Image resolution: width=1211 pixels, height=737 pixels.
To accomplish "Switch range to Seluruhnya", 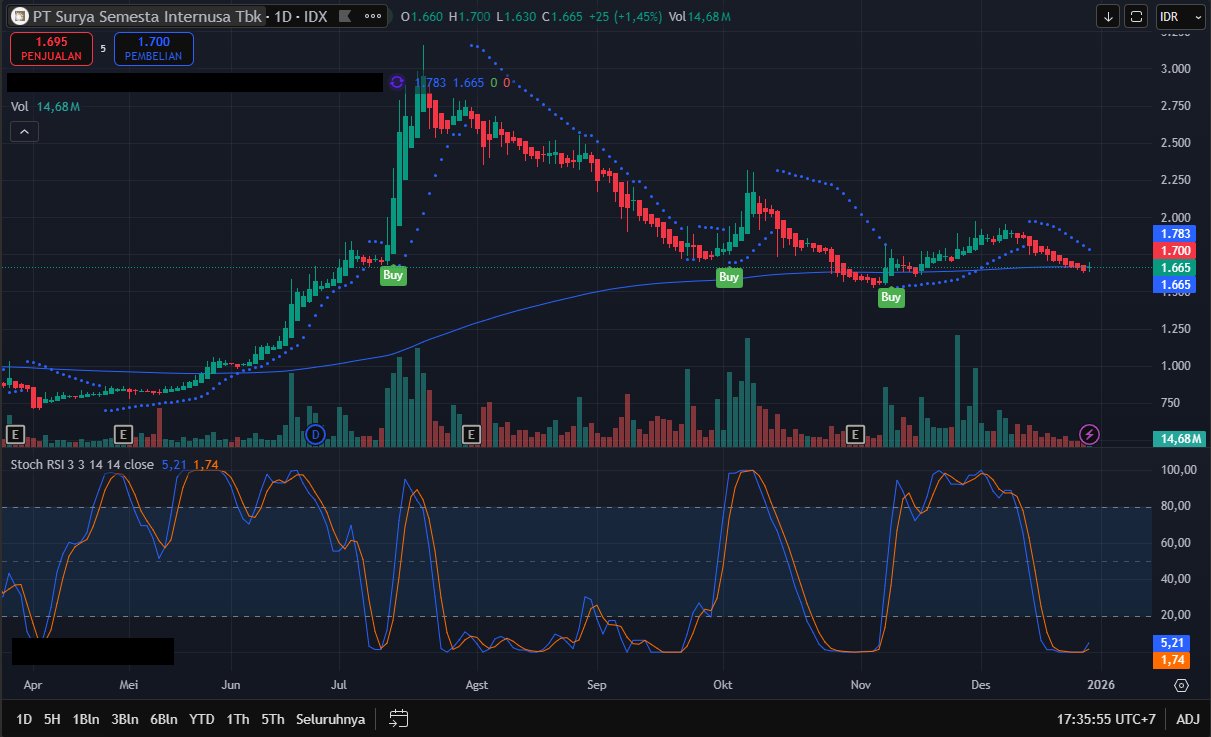I will 330,718.
